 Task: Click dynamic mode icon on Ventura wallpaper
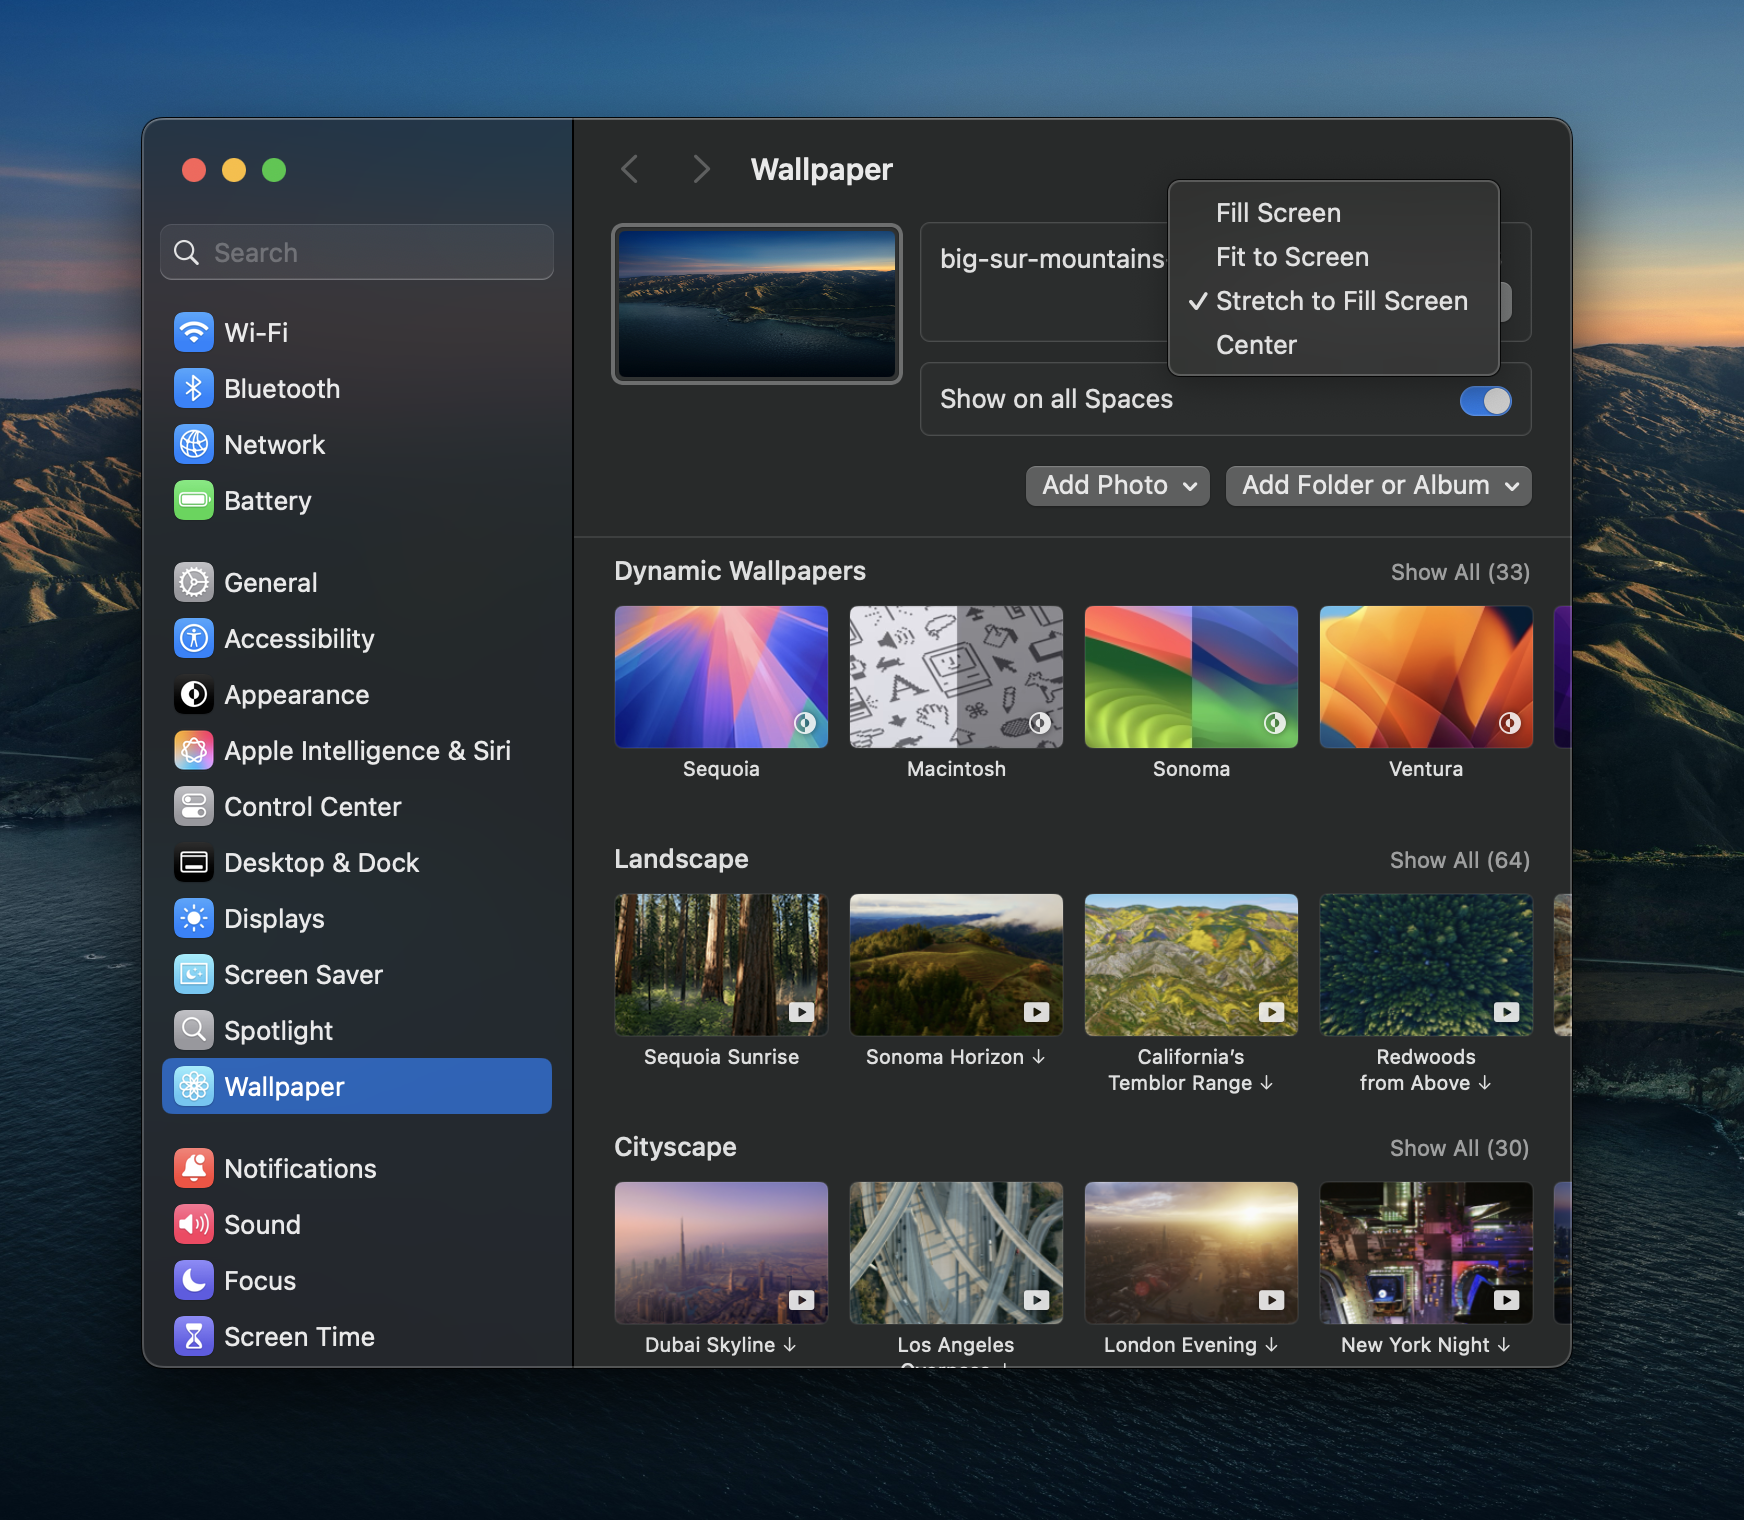[x=1510, y=723]
